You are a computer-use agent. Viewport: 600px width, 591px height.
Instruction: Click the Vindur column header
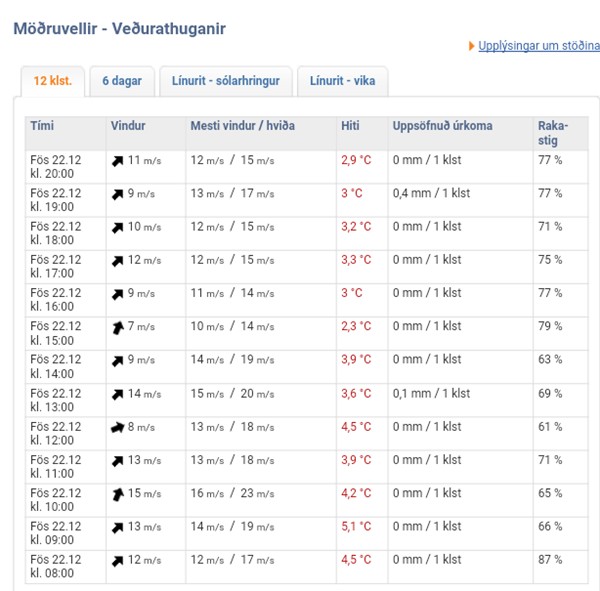128,126
